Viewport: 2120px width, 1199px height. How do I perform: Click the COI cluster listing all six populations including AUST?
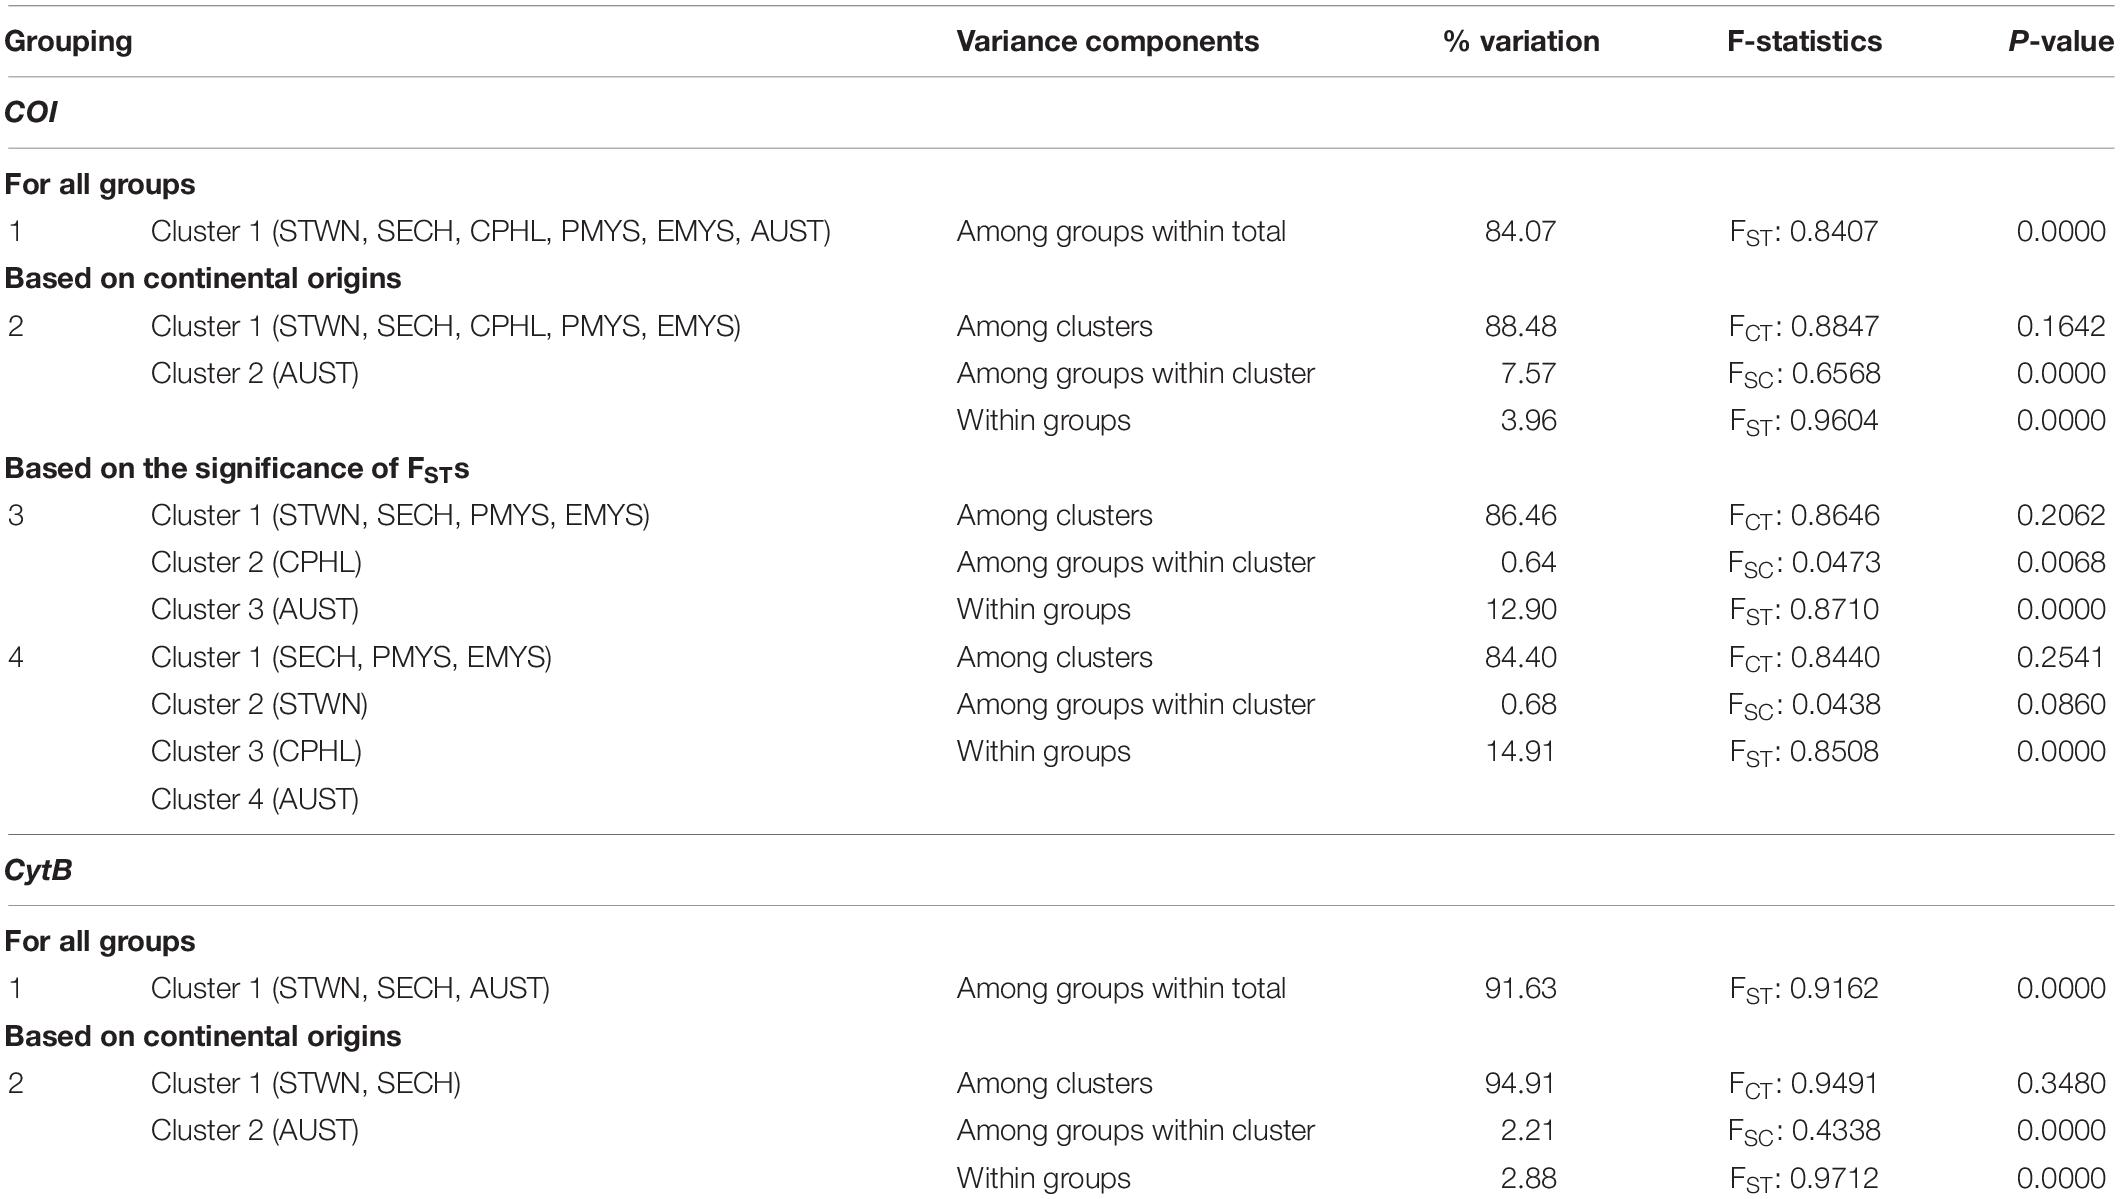[491, 232]
